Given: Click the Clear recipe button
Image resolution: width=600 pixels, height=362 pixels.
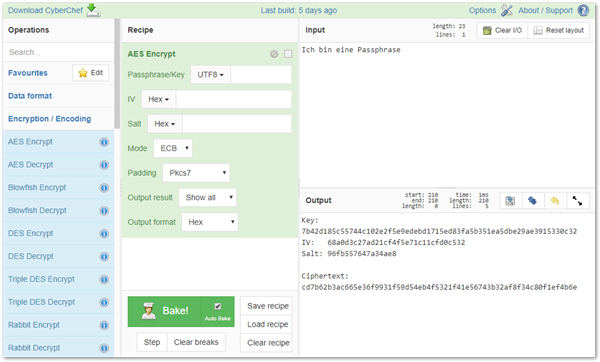Looking at the screenshot, I should tap(266, 342).
